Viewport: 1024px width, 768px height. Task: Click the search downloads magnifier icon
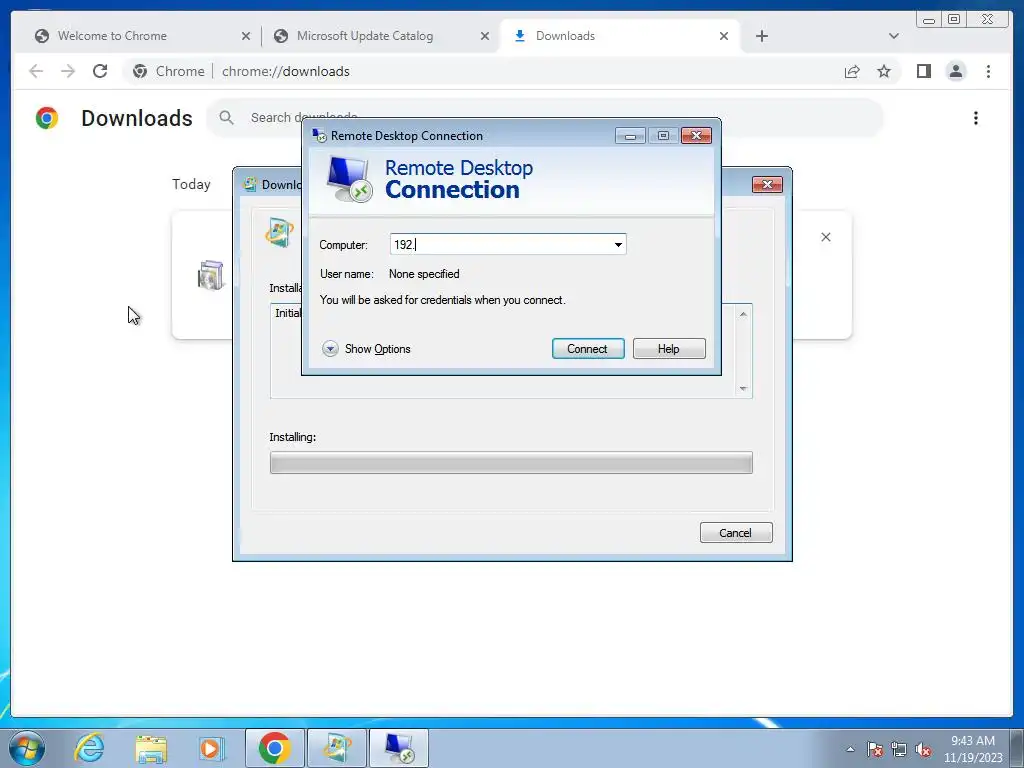227,118
